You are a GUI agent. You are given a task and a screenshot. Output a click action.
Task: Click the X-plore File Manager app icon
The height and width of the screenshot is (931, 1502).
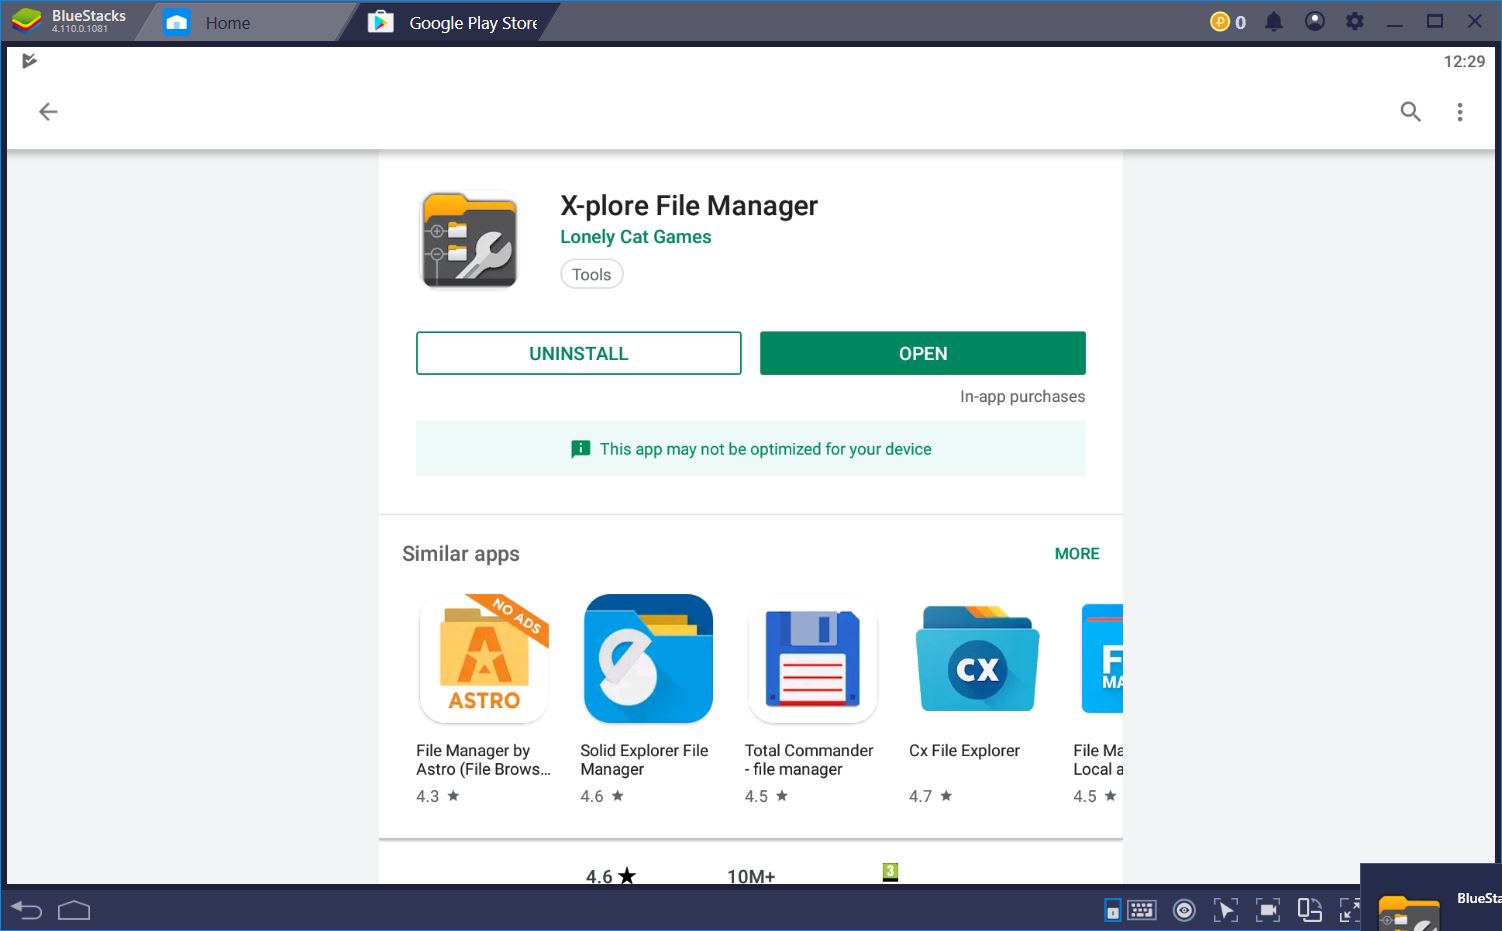(x=469, y=240)
